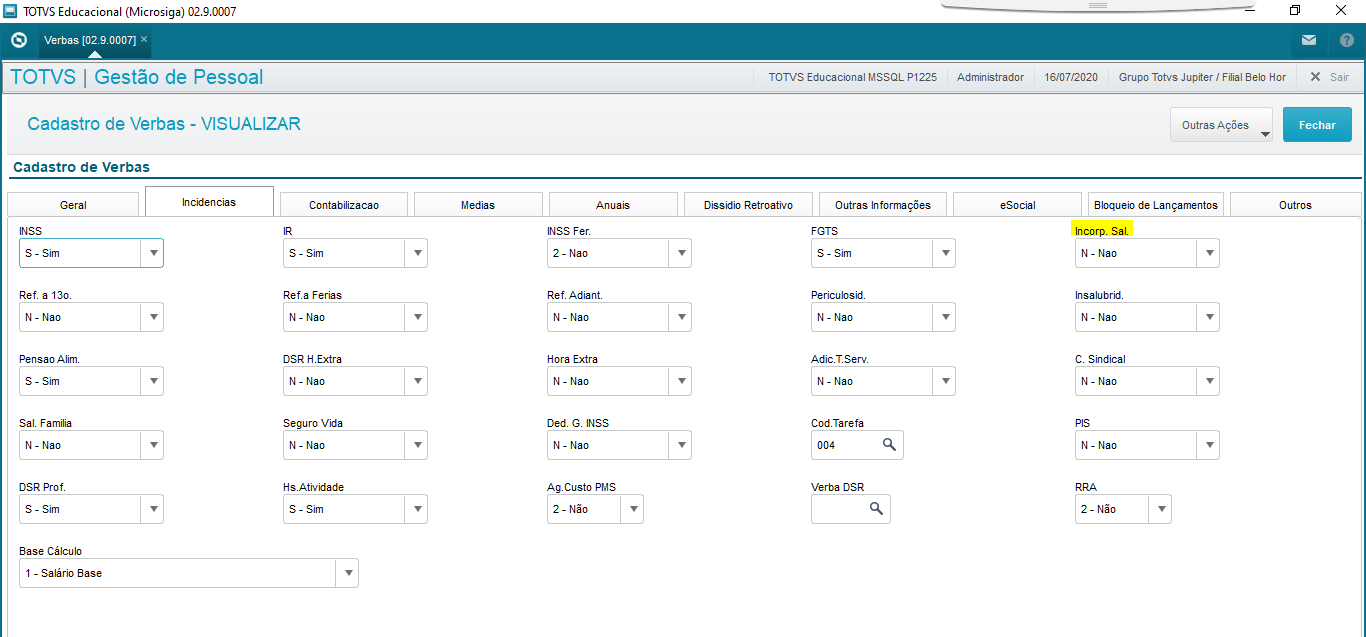Click the Cadastro de Verbas section heading

(81, 167)
